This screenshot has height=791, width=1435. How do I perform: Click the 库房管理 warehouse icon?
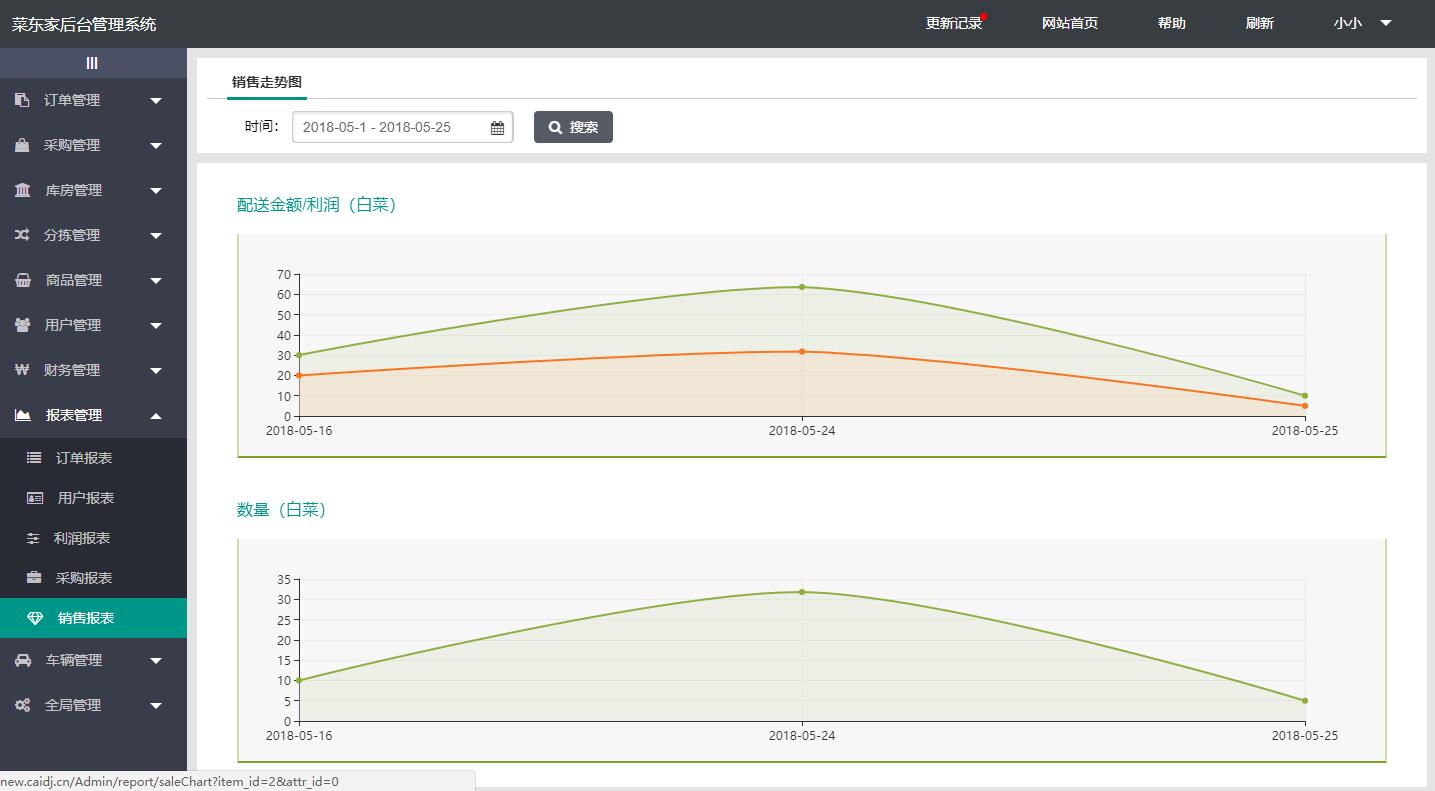(x=22, y=190)
